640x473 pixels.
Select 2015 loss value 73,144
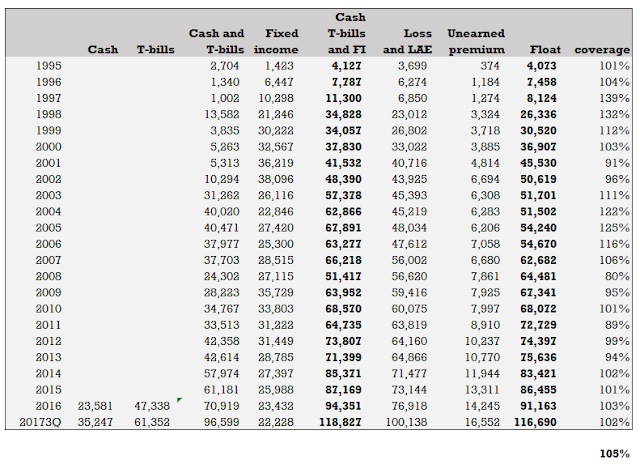[409, 390]
